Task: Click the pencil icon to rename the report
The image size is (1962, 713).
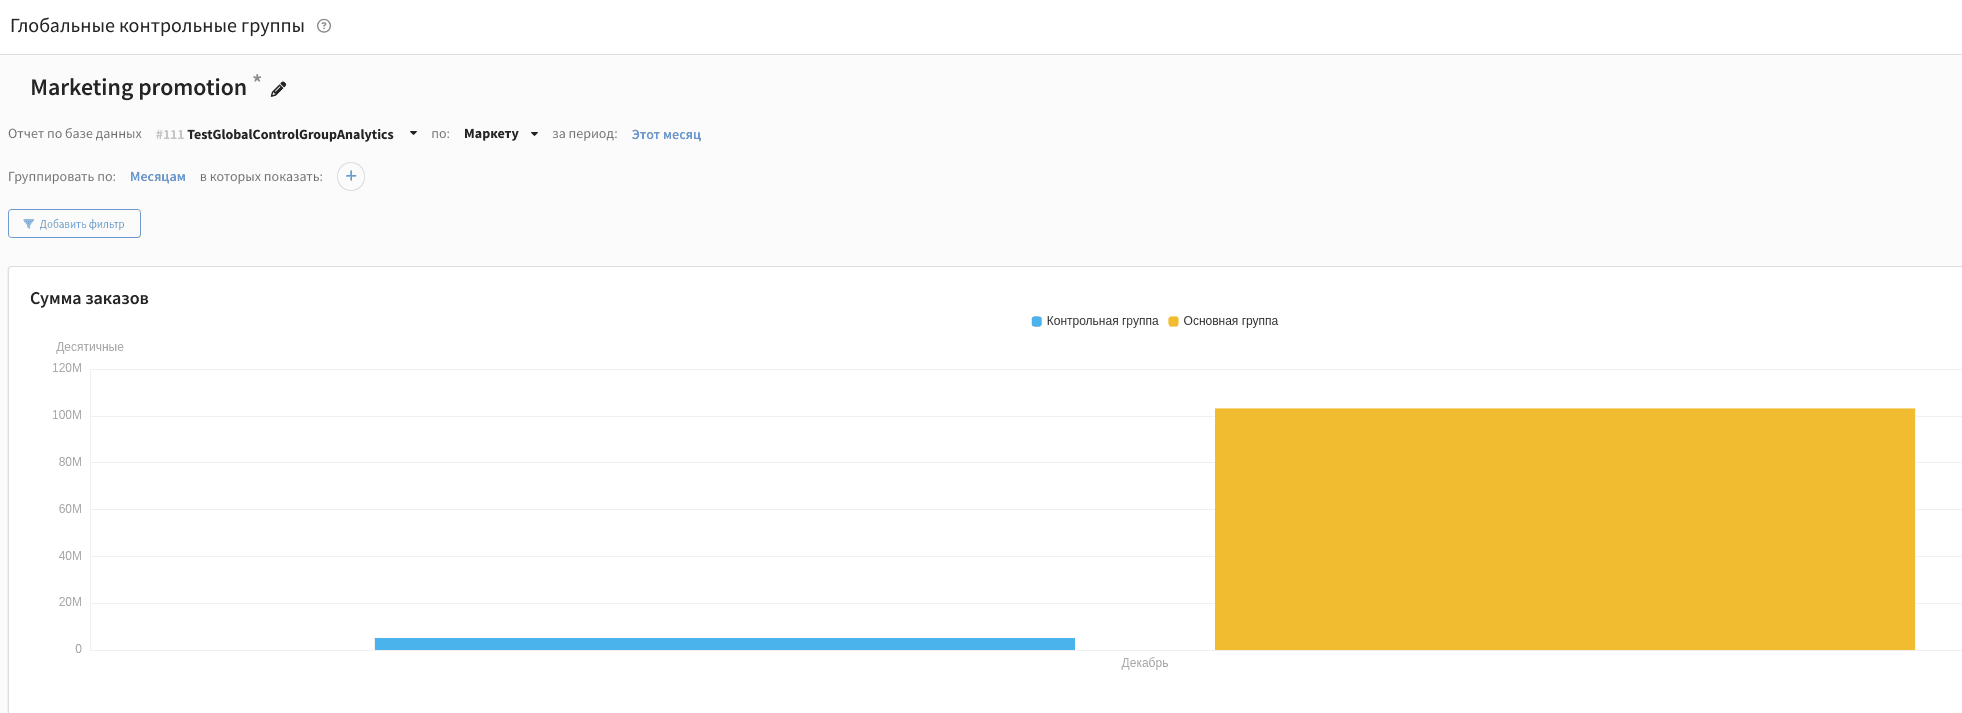Action: pyautogui.click(x=279, y=89)
